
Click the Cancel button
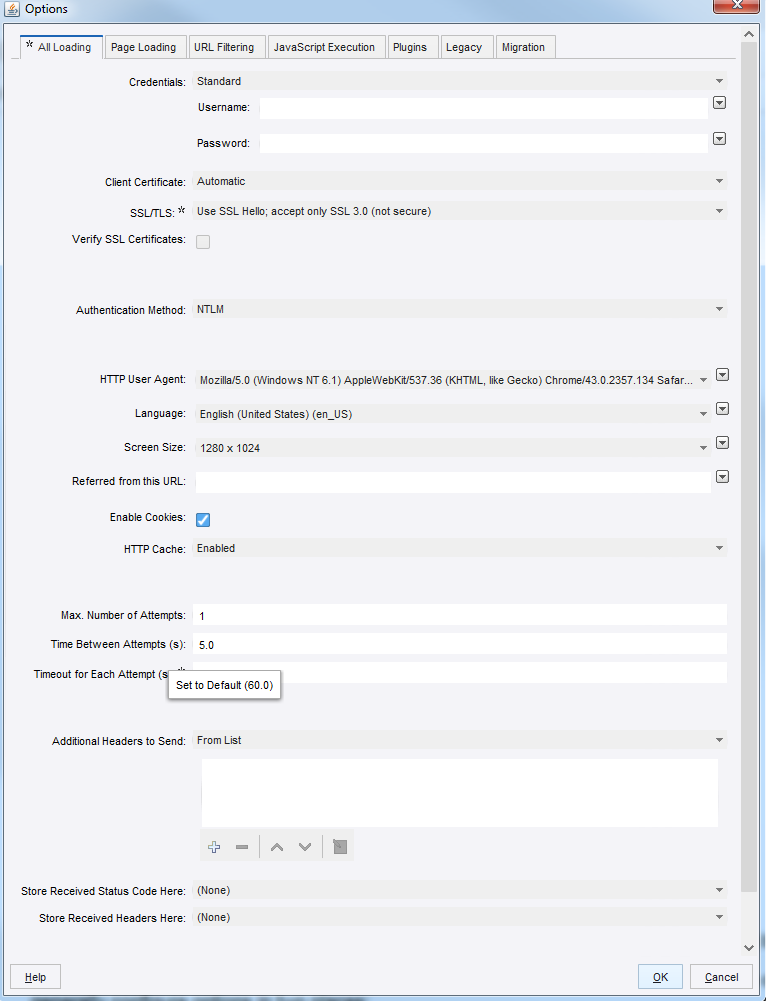coord(721,977)
